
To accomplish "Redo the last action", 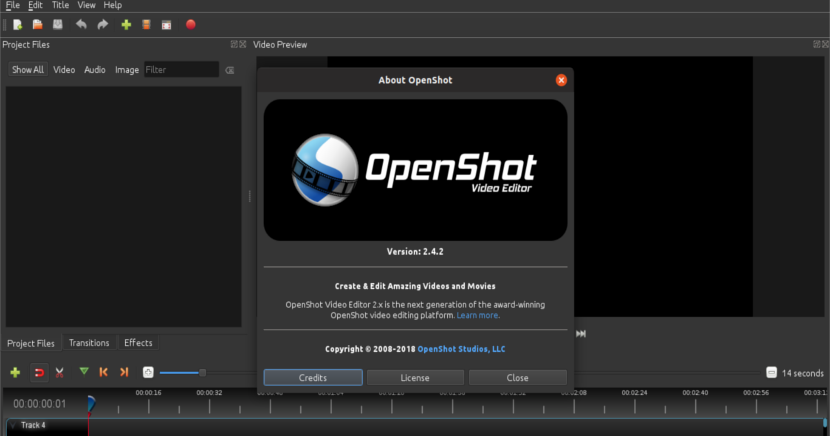I will point(103,25).
